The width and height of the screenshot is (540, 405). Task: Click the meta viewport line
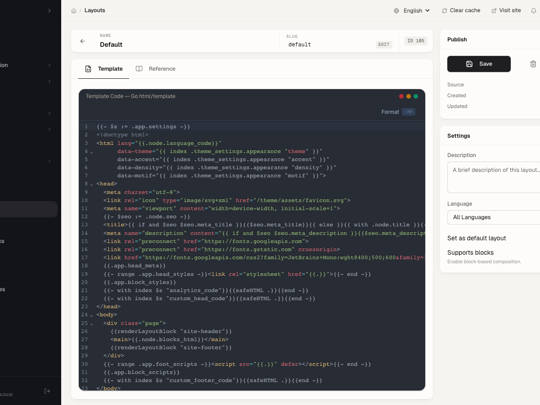coord(221,208)
